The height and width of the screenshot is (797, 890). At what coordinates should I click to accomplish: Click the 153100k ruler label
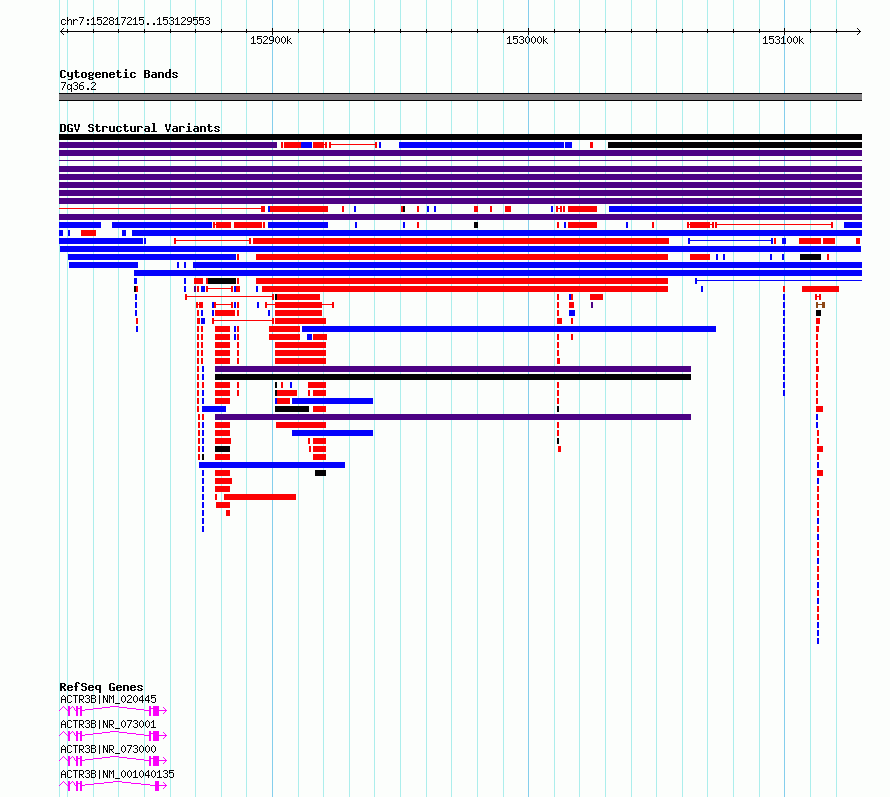tap(783, 40)
